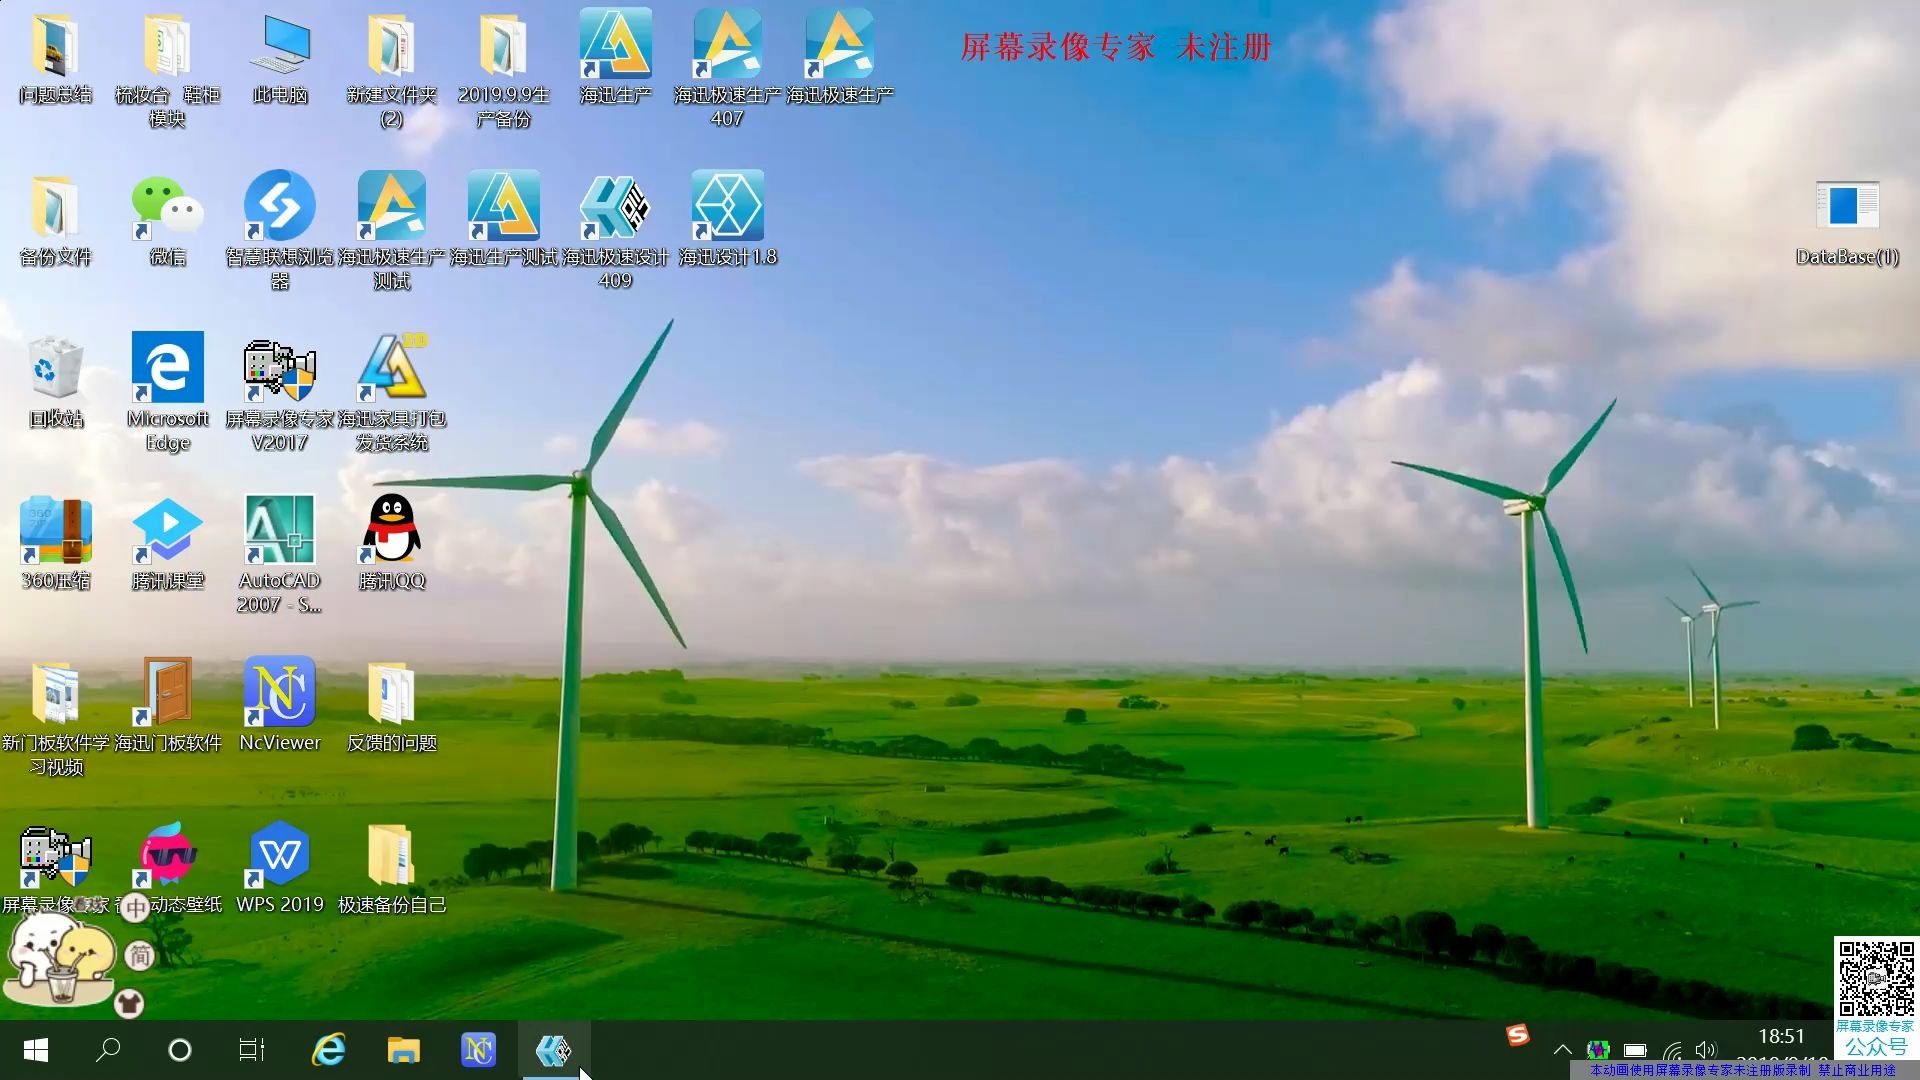Screen dimensions: 1920x1080
Task: Select the 回收站 recycle bin icon
Action: coord(56,368)
